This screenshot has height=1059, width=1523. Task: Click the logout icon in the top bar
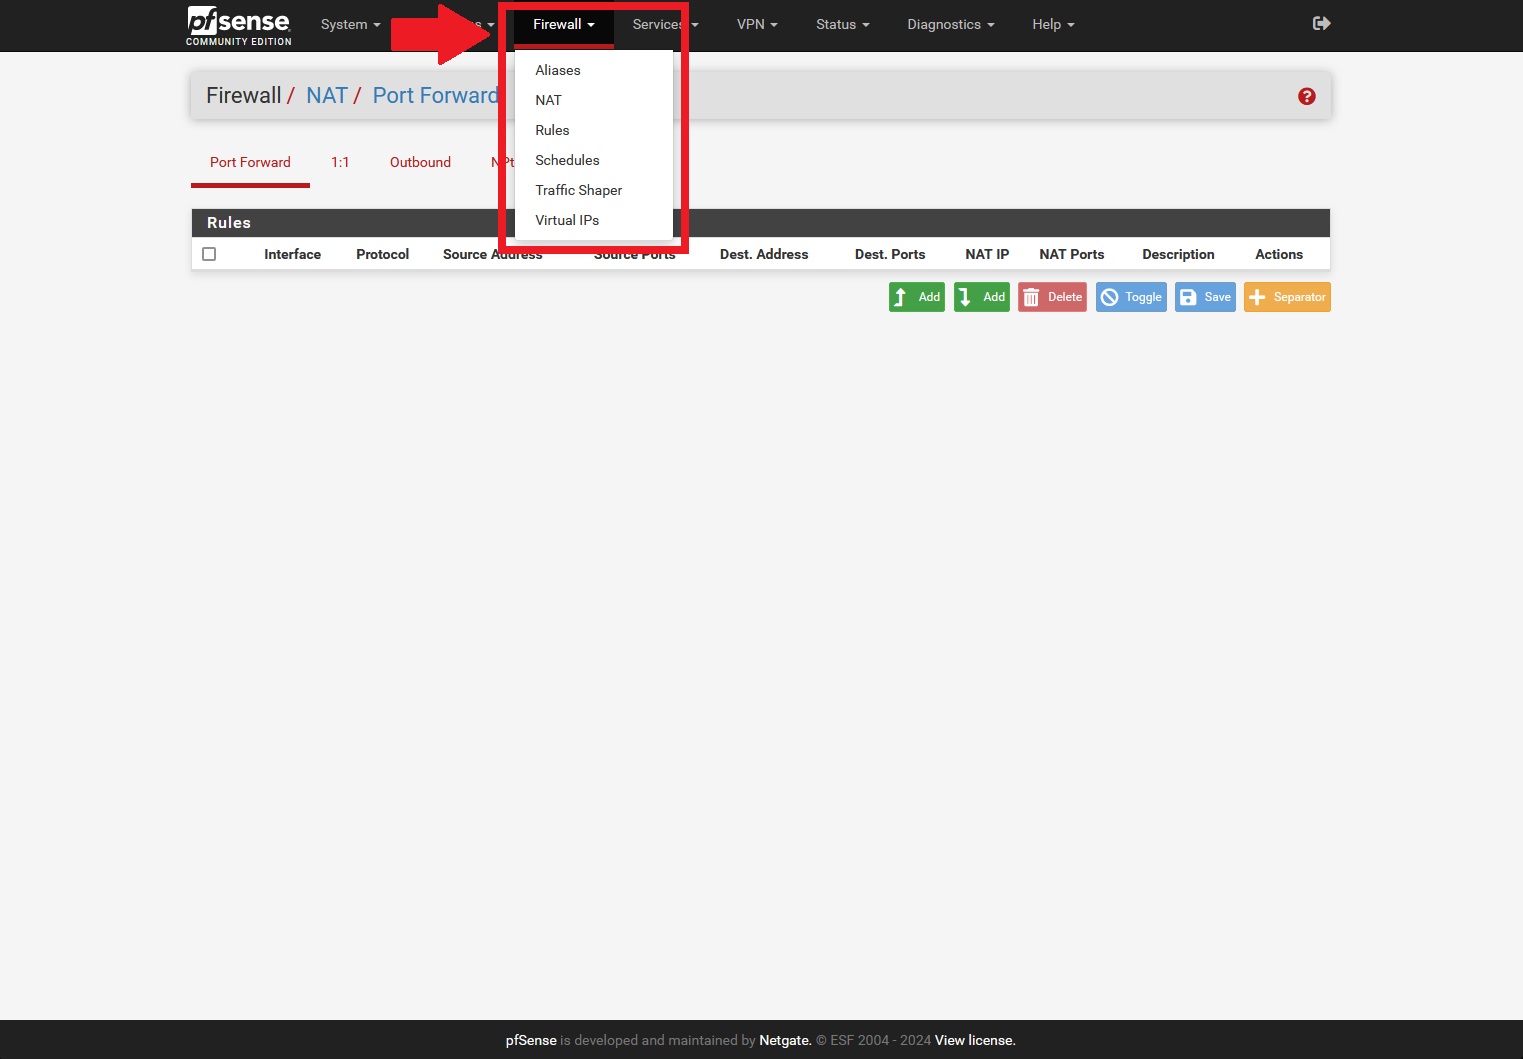[x=1321, y=23]
